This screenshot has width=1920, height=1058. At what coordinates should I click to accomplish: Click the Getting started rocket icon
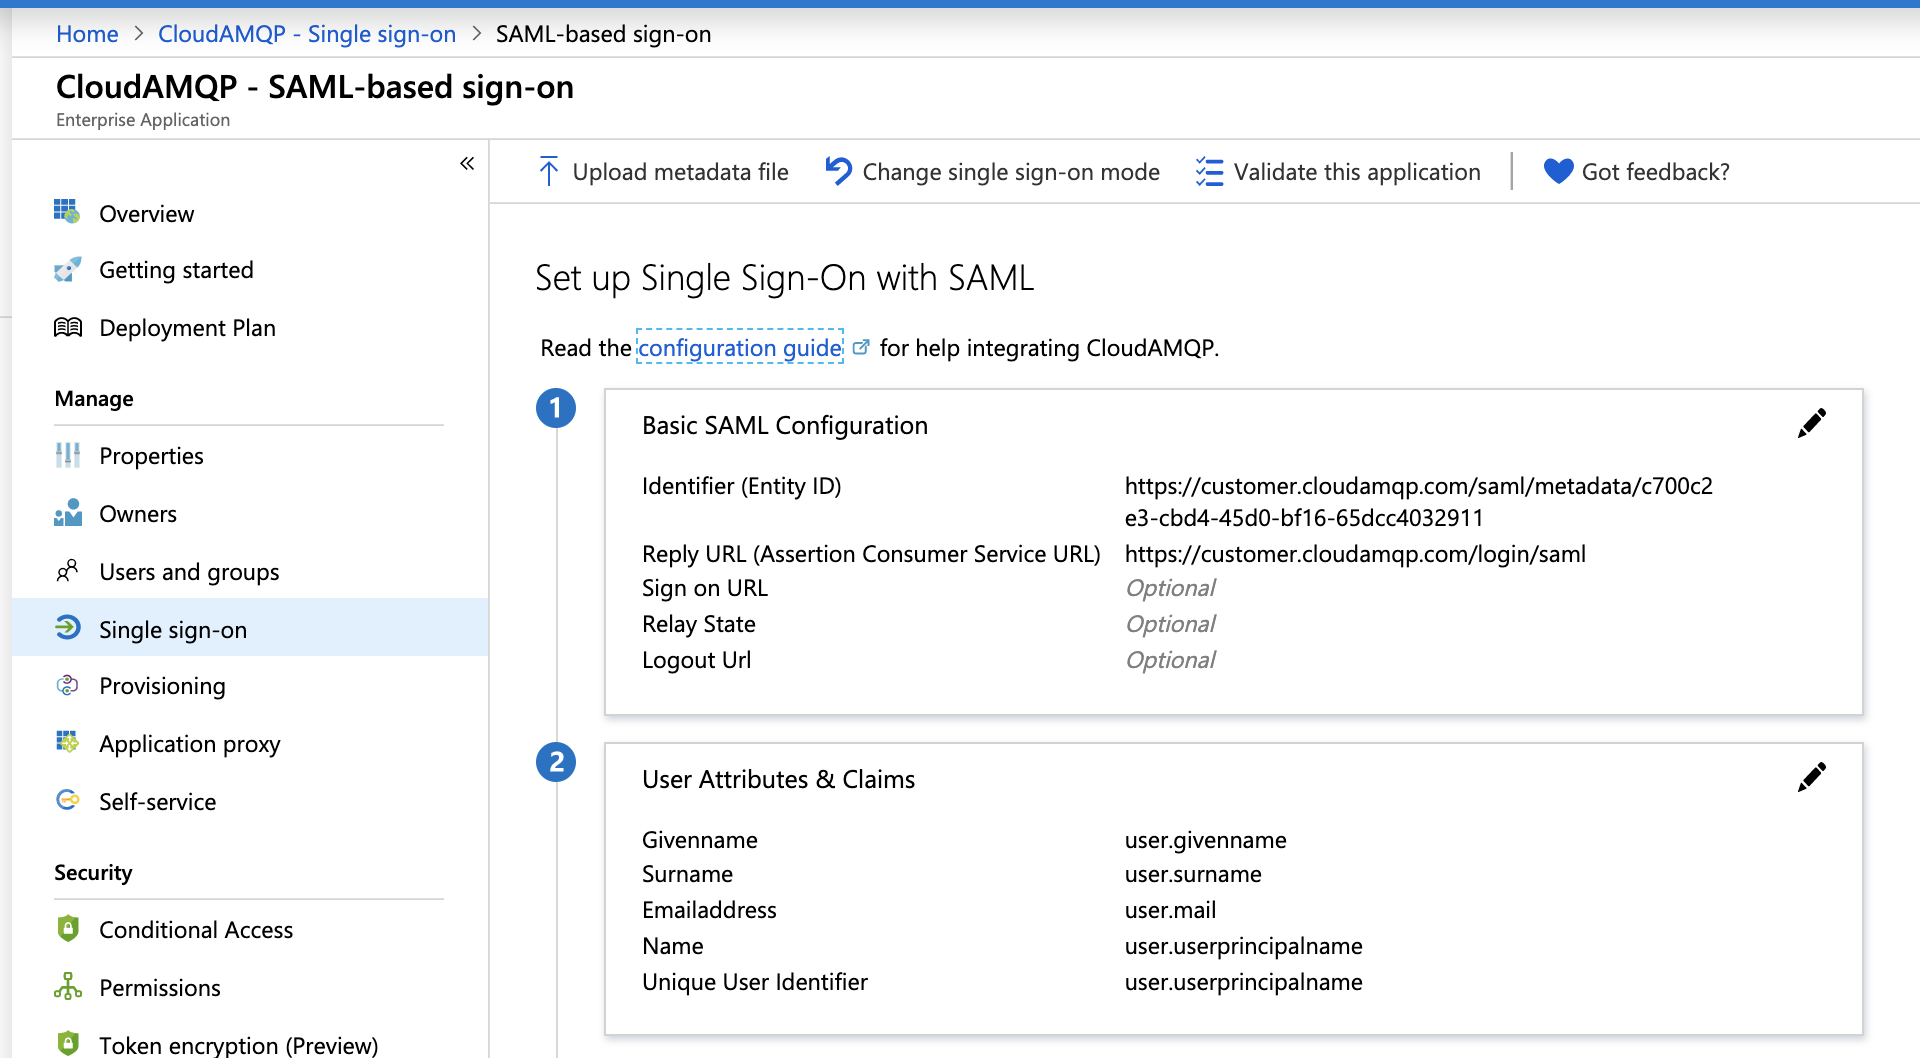(x=67, y=269)
